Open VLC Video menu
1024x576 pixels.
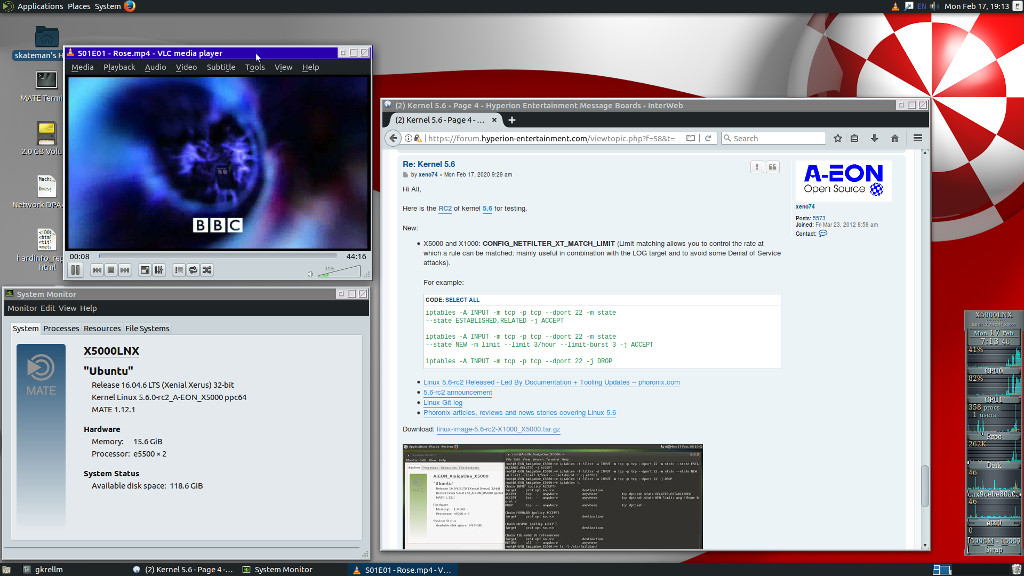[186, 67]
